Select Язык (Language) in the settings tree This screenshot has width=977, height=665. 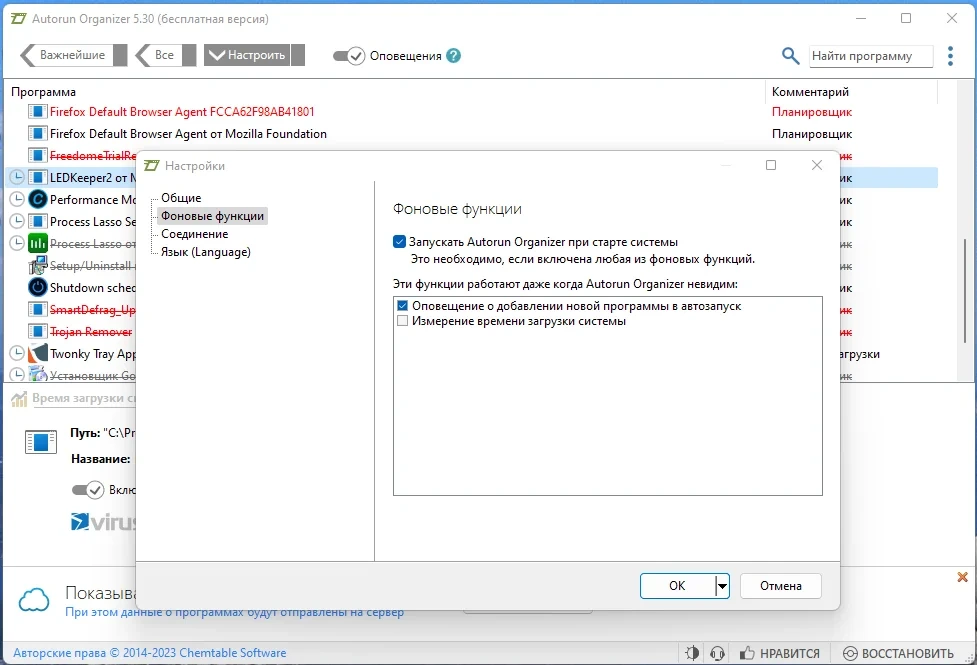(206, 252)
